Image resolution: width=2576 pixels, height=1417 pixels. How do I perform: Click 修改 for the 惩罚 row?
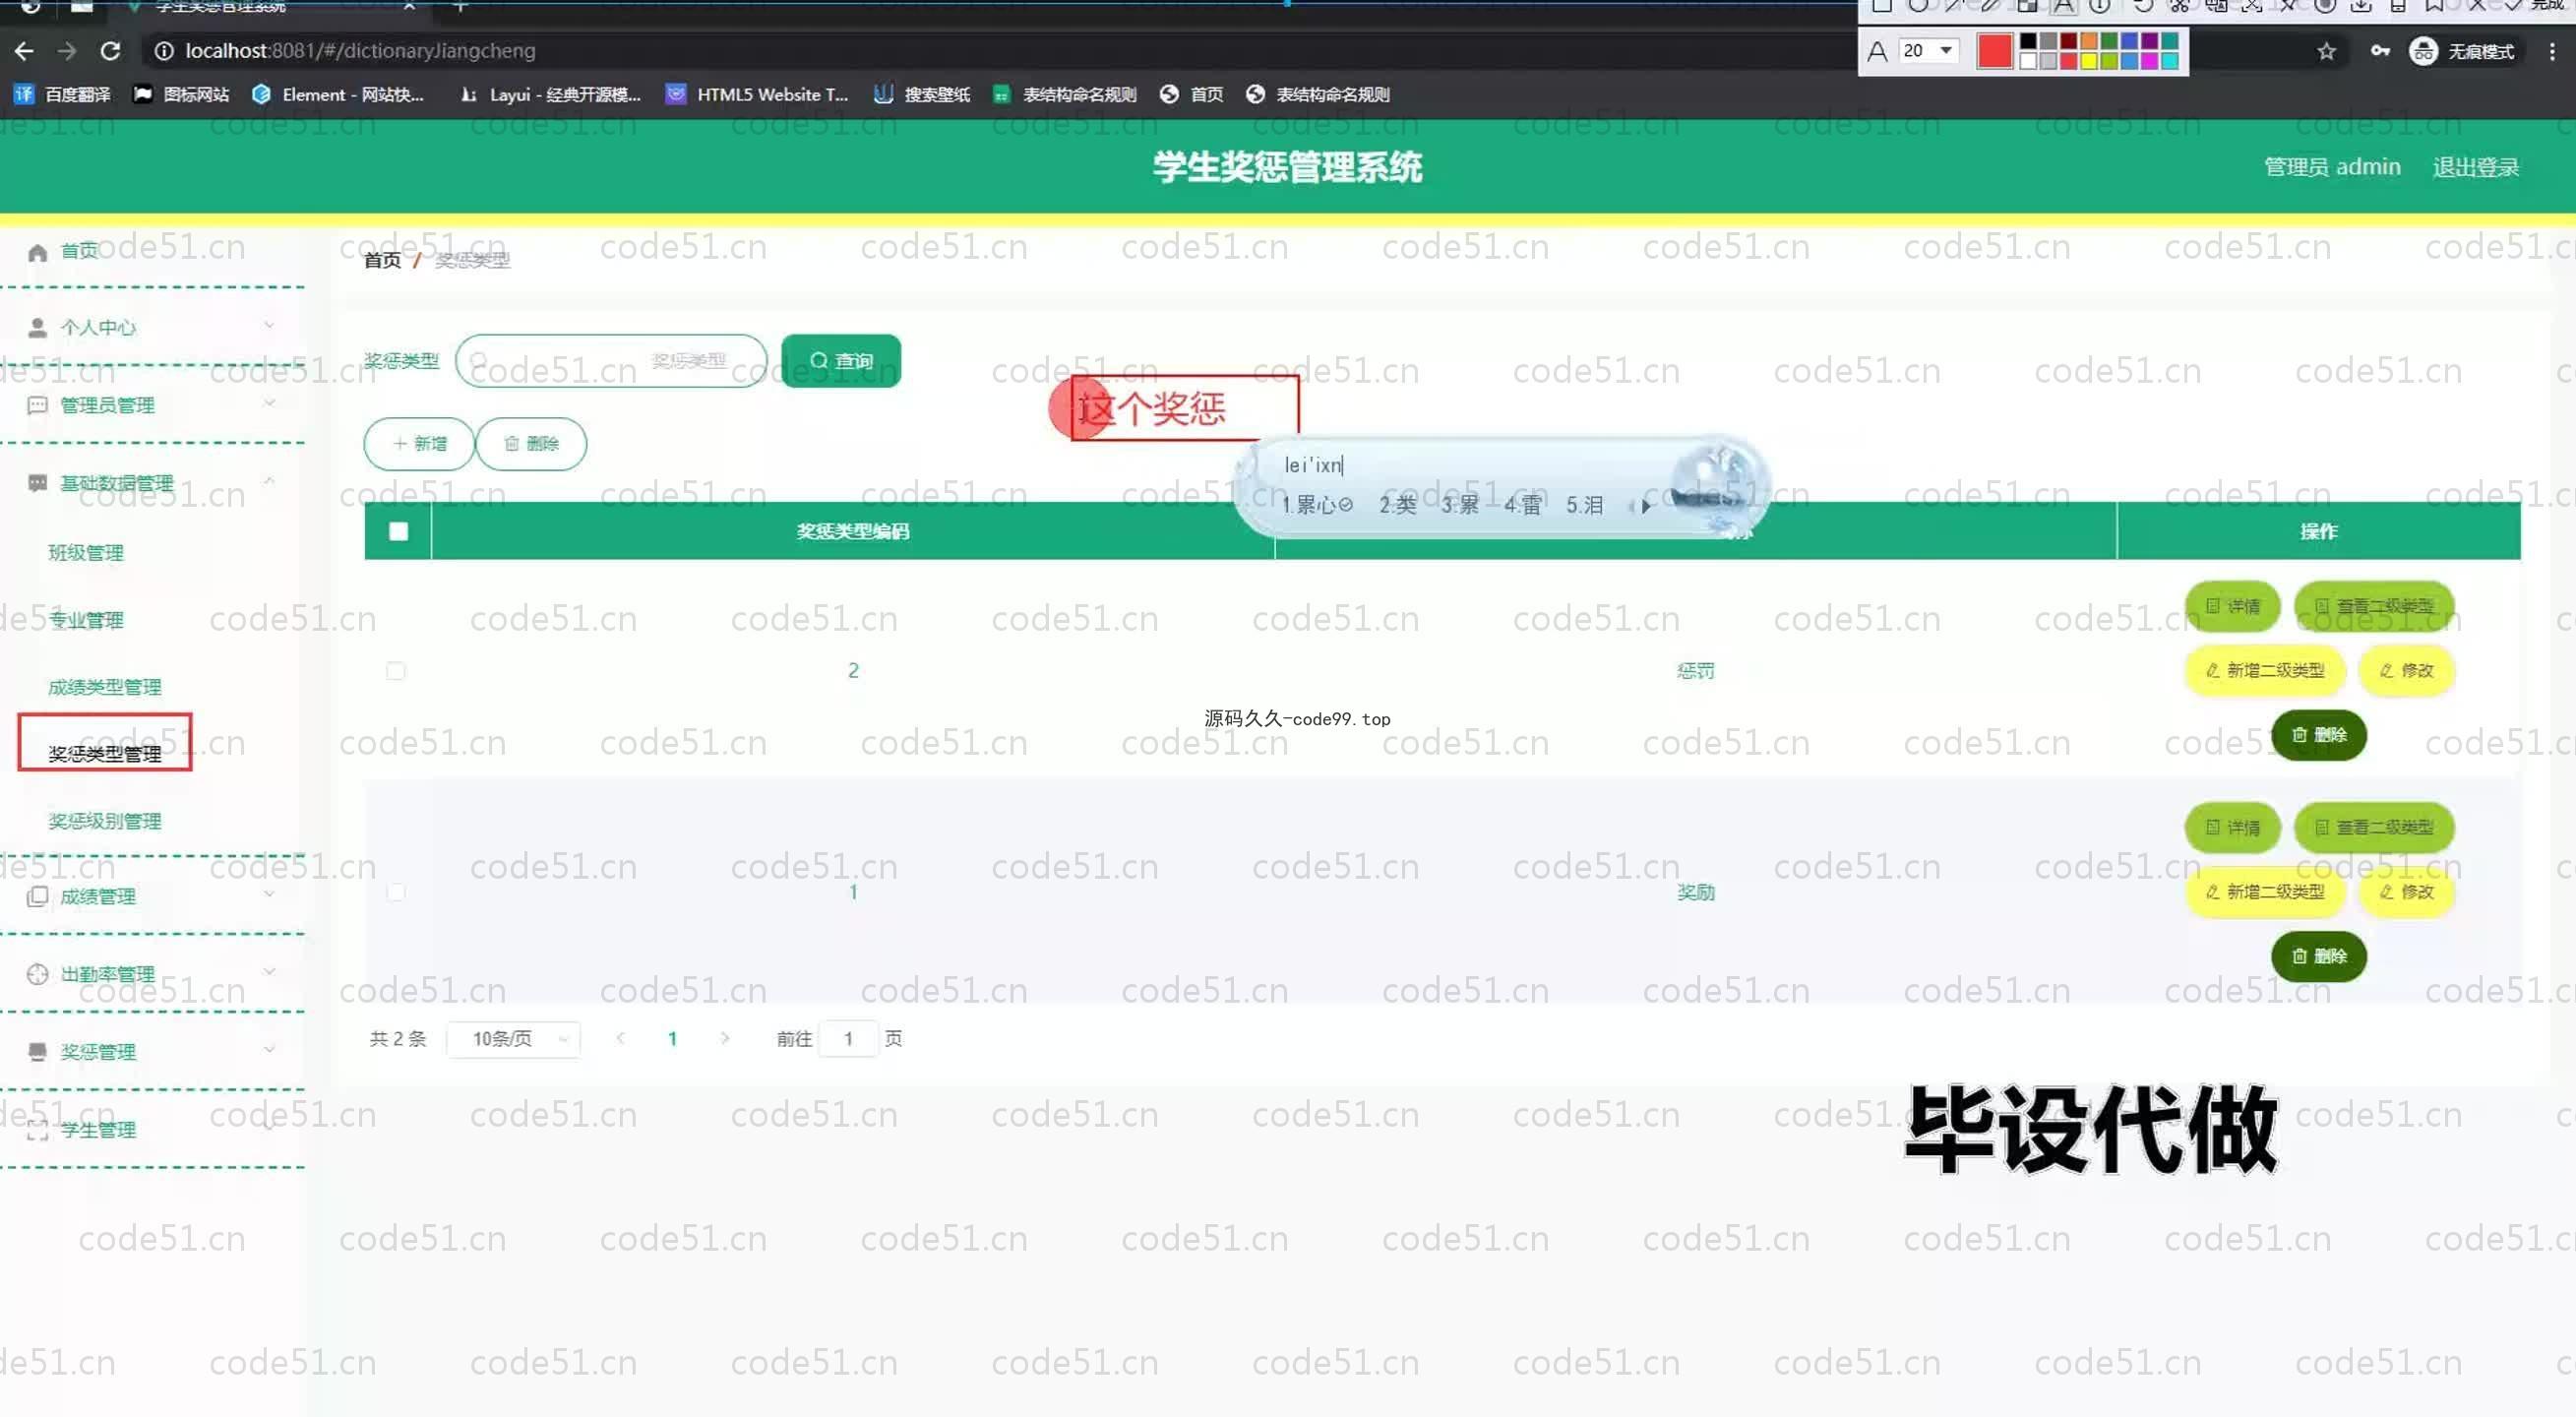(x=2406, y=670)
